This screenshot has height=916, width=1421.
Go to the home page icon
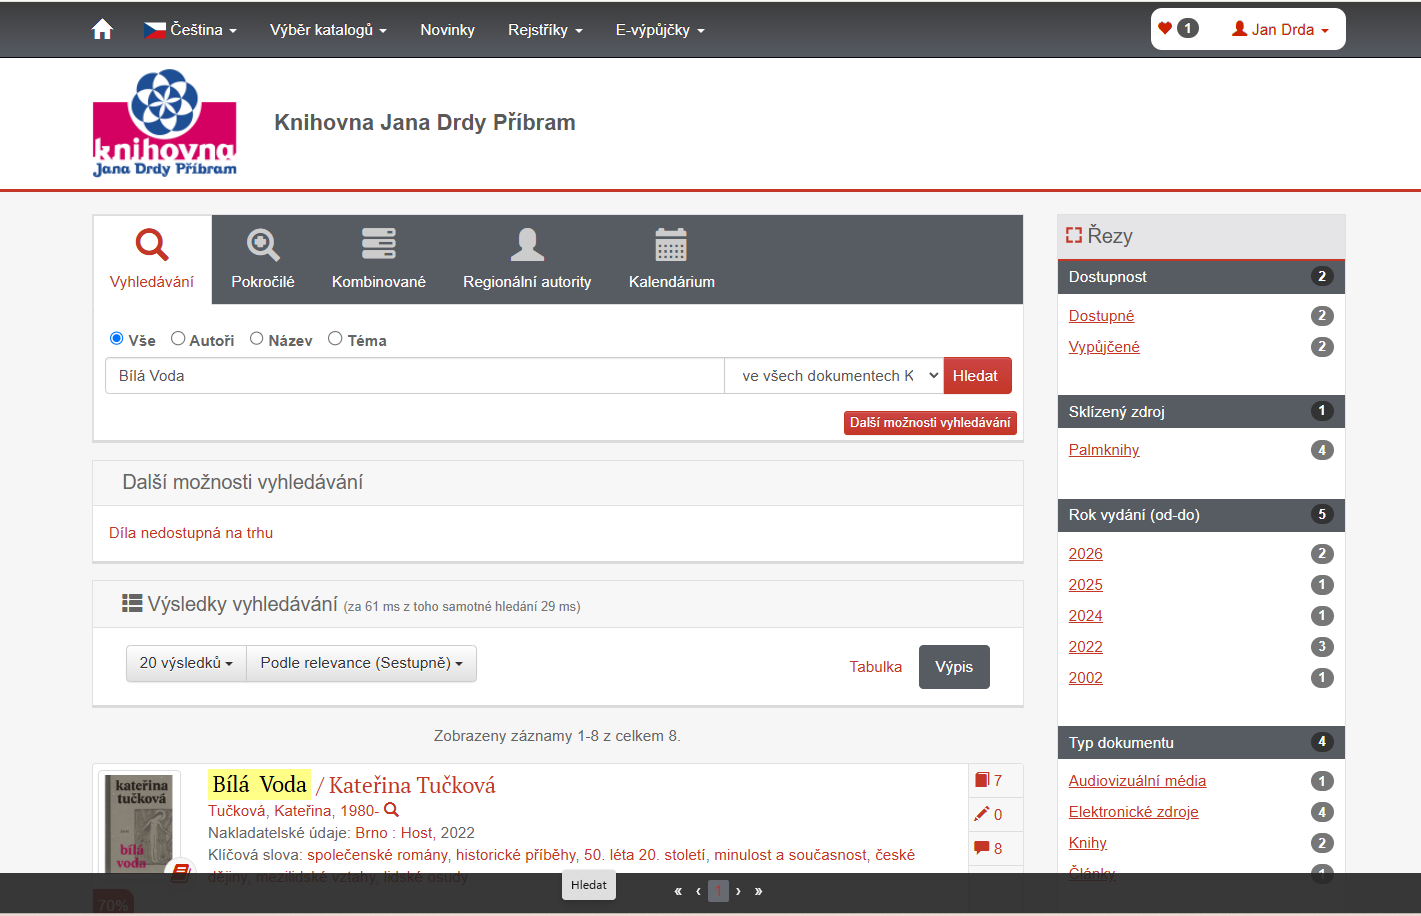click(102, 30)
